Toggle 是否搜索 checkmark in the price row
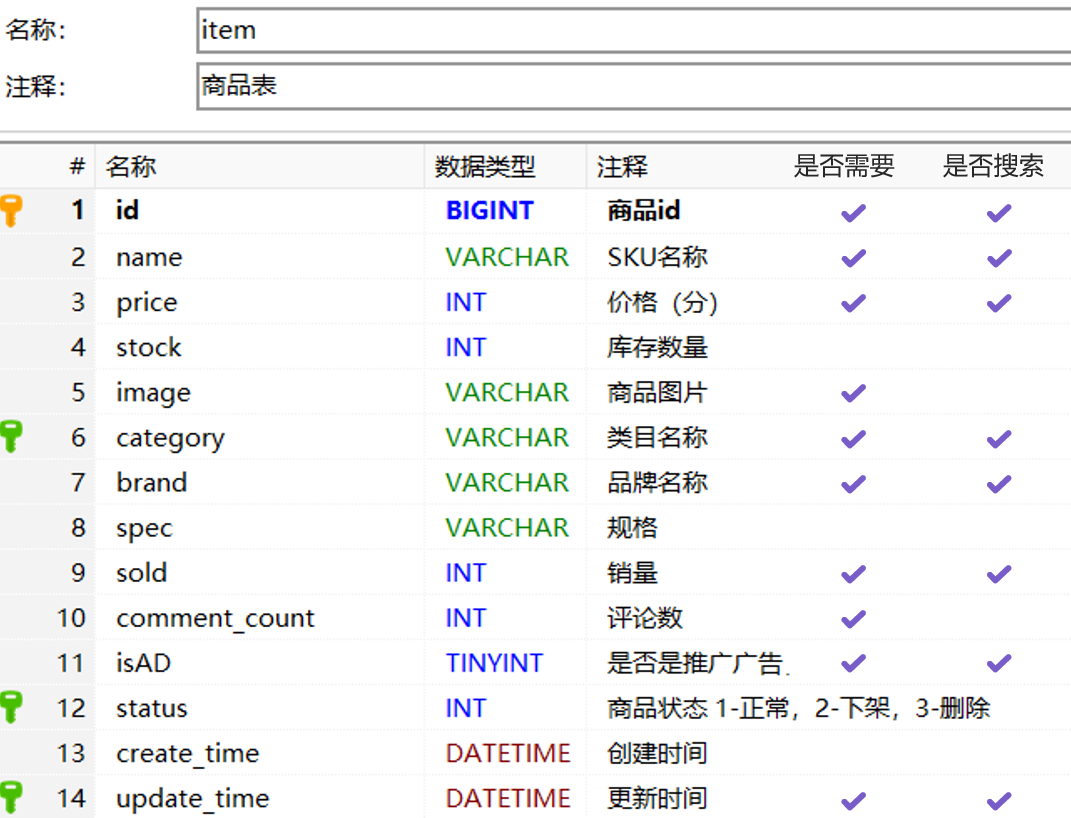Image resolution: width=1071 pixels, height=818 pixels. (998, 303)
